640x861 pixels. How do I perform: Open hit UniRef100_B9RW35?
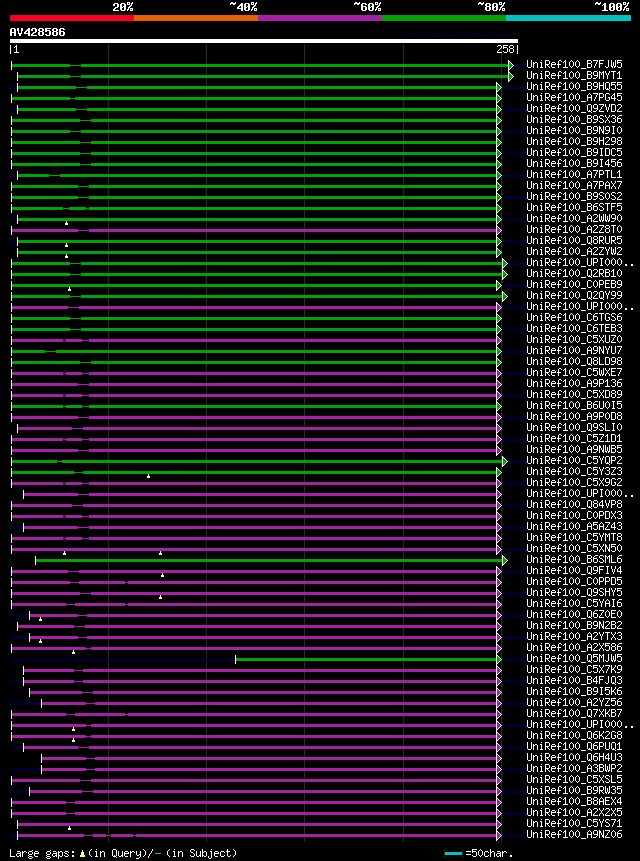[574, 790]
